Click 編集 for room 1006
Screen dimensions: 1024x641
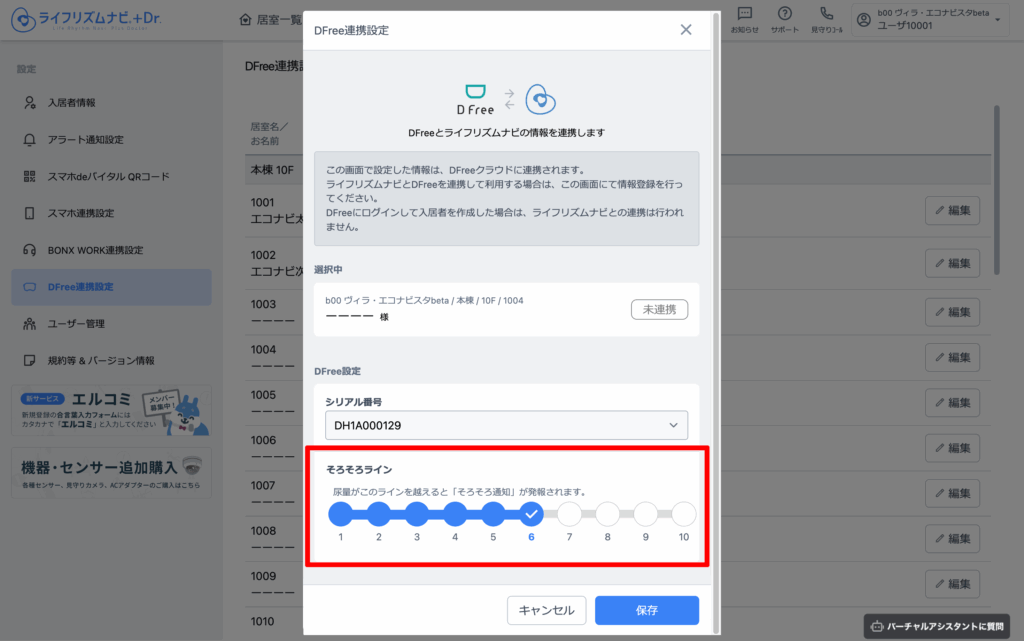952,448
